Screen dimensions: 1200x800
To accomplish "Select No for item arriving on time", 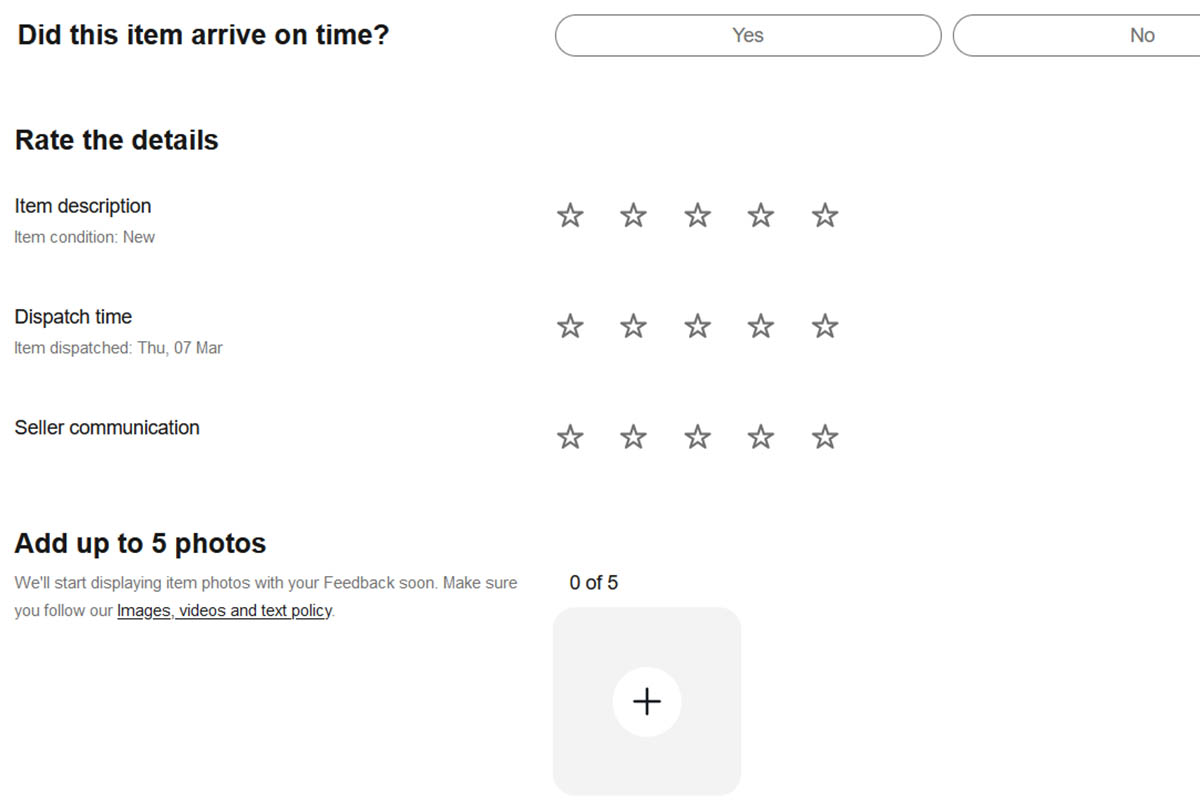I will coord(1142,35).
